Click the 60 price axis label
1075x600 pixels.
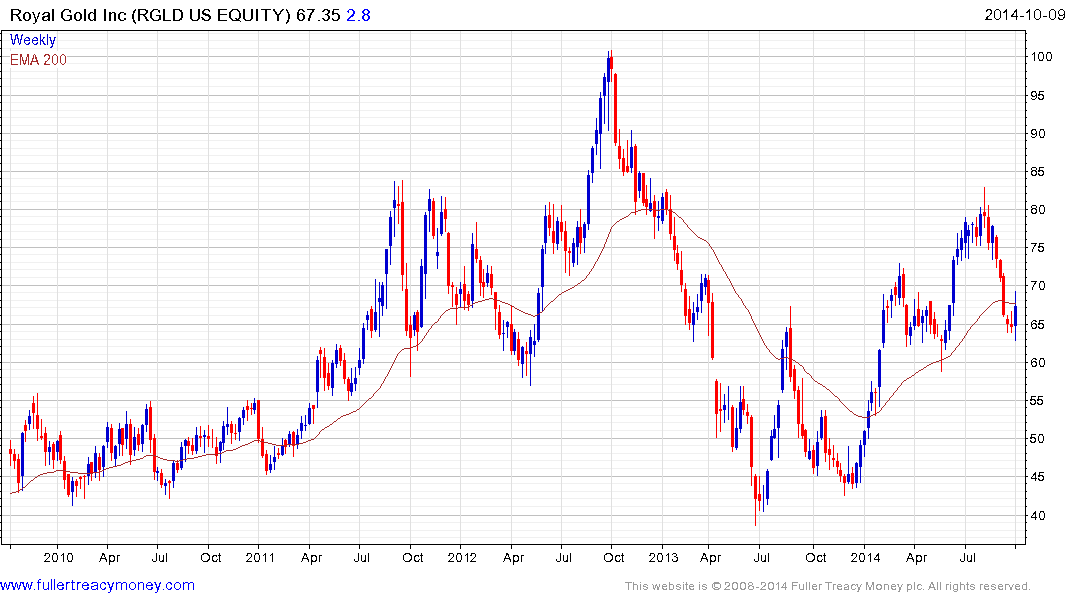1039,363
